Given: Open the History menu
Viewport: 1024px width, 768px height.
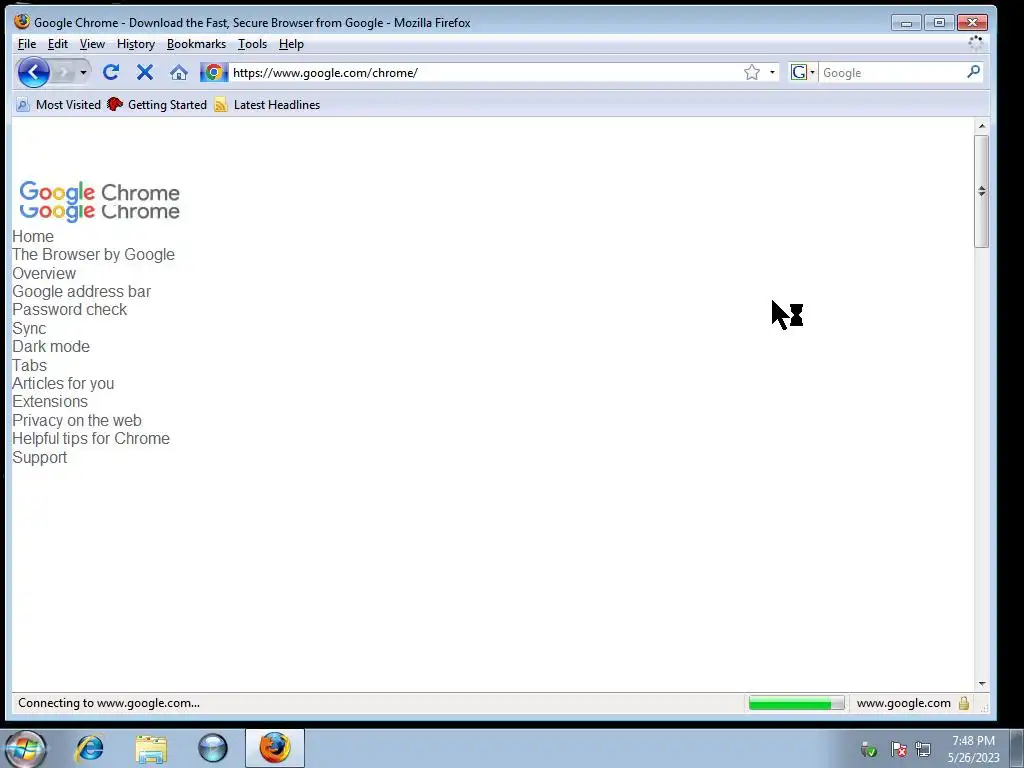Looking at the screenshot, I should [136, 44].
